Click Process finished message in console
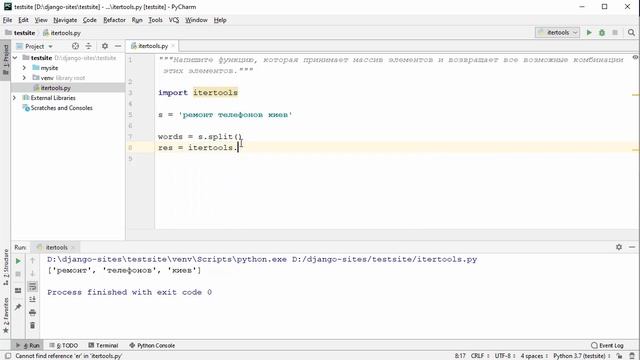The height and width of the screenshot is (360, 640). [129, 292]
